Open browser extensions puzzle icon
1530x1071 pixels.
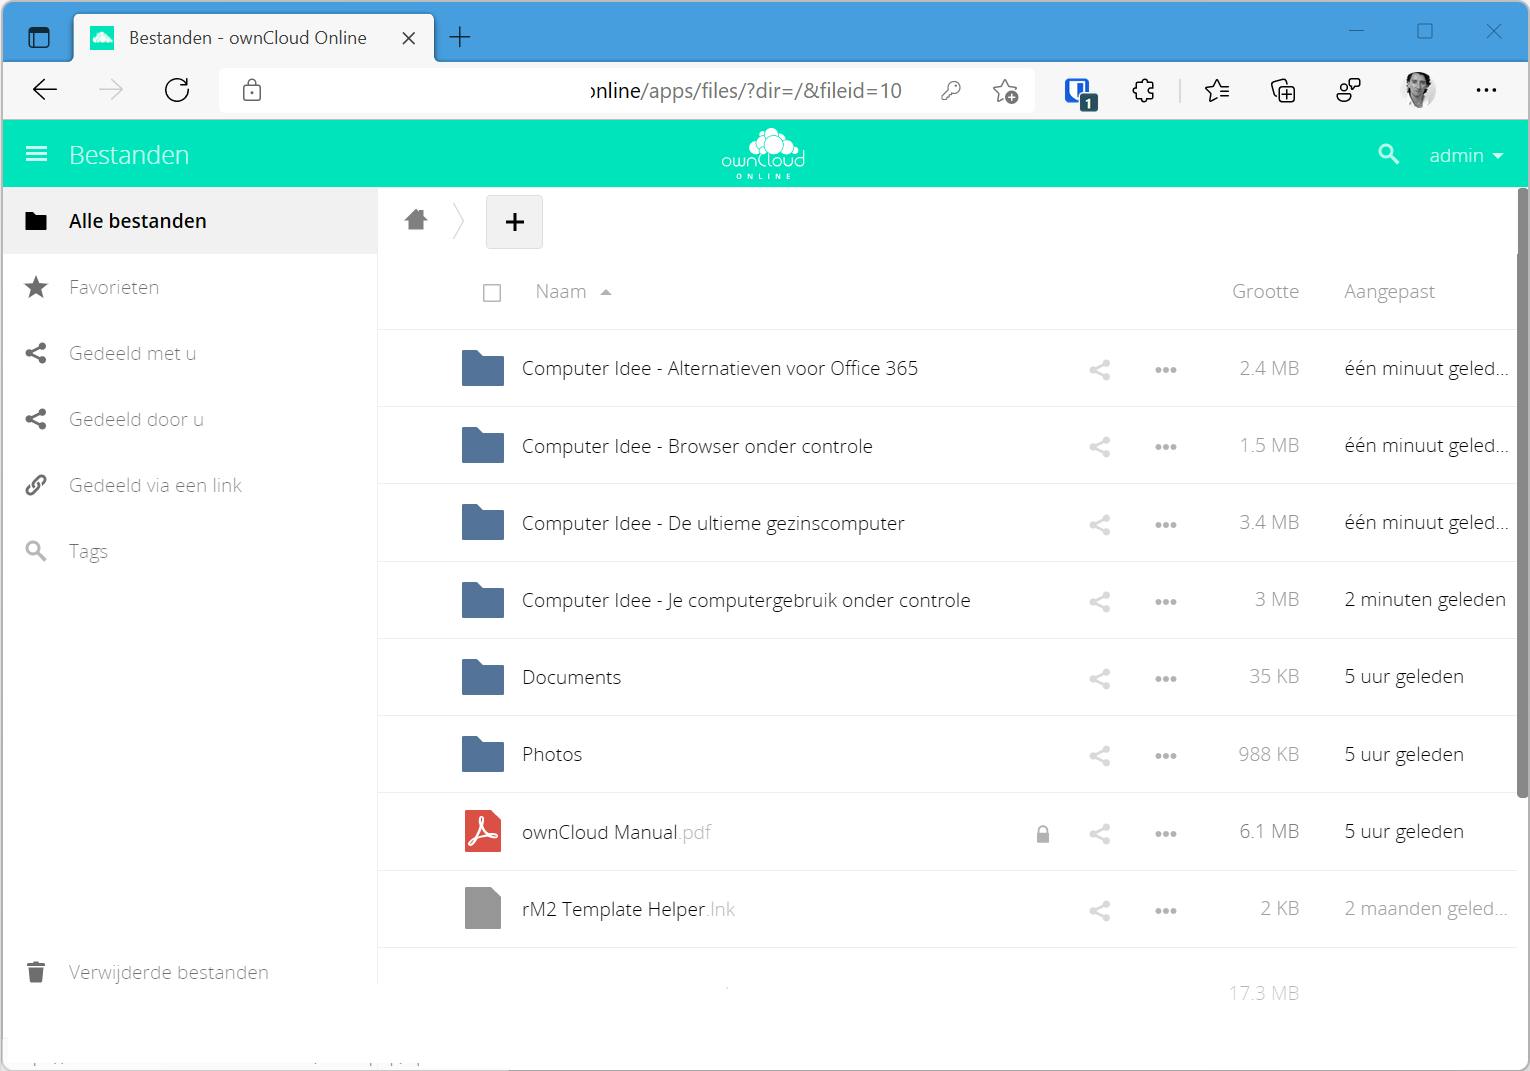1143,91
